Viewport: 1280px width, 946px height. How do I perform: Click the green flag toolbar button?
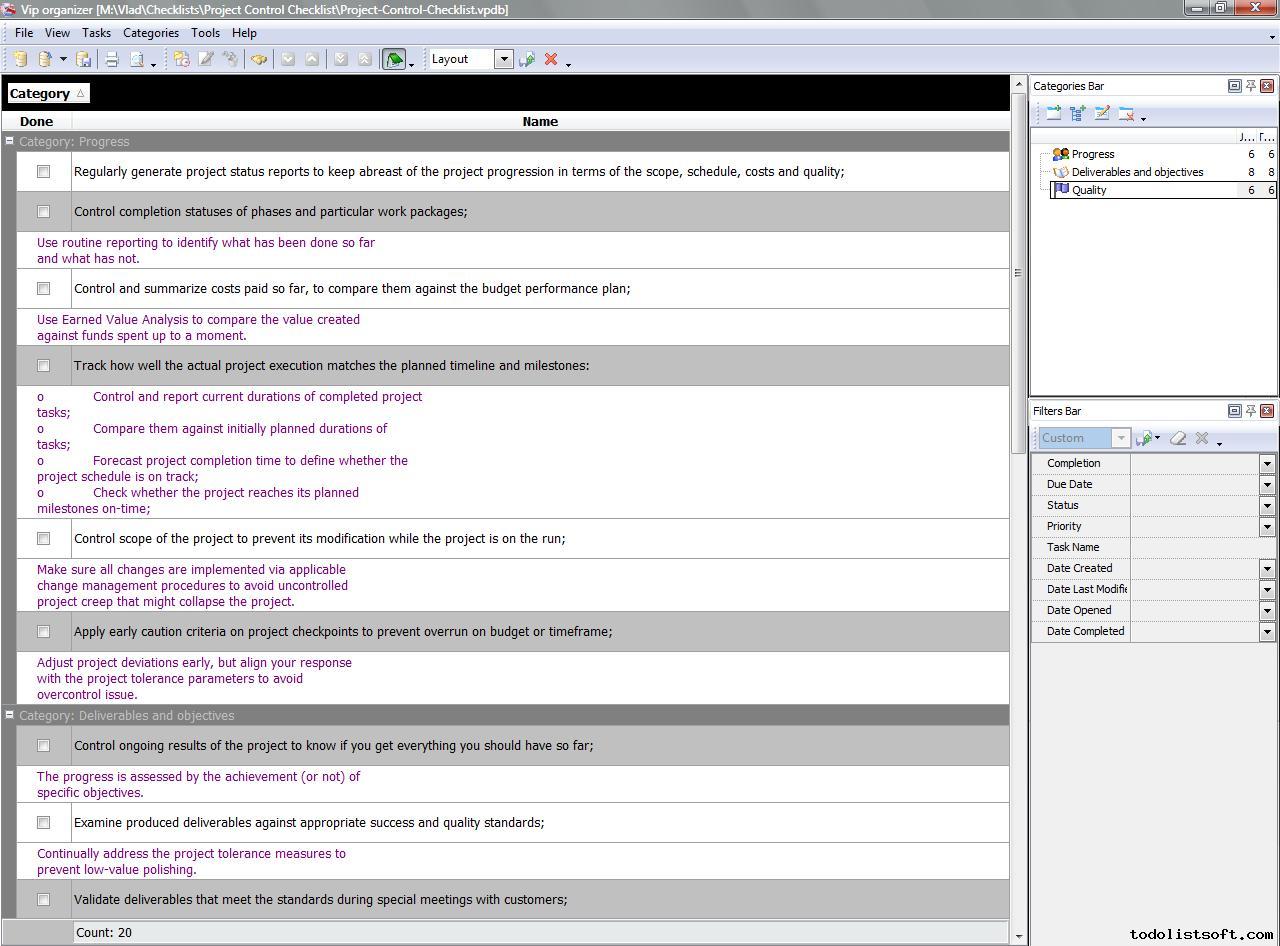point(394,60)
